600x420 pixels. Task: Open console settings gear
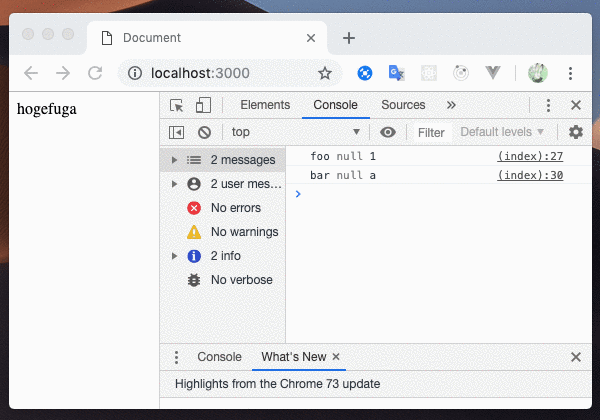(576, 132)
